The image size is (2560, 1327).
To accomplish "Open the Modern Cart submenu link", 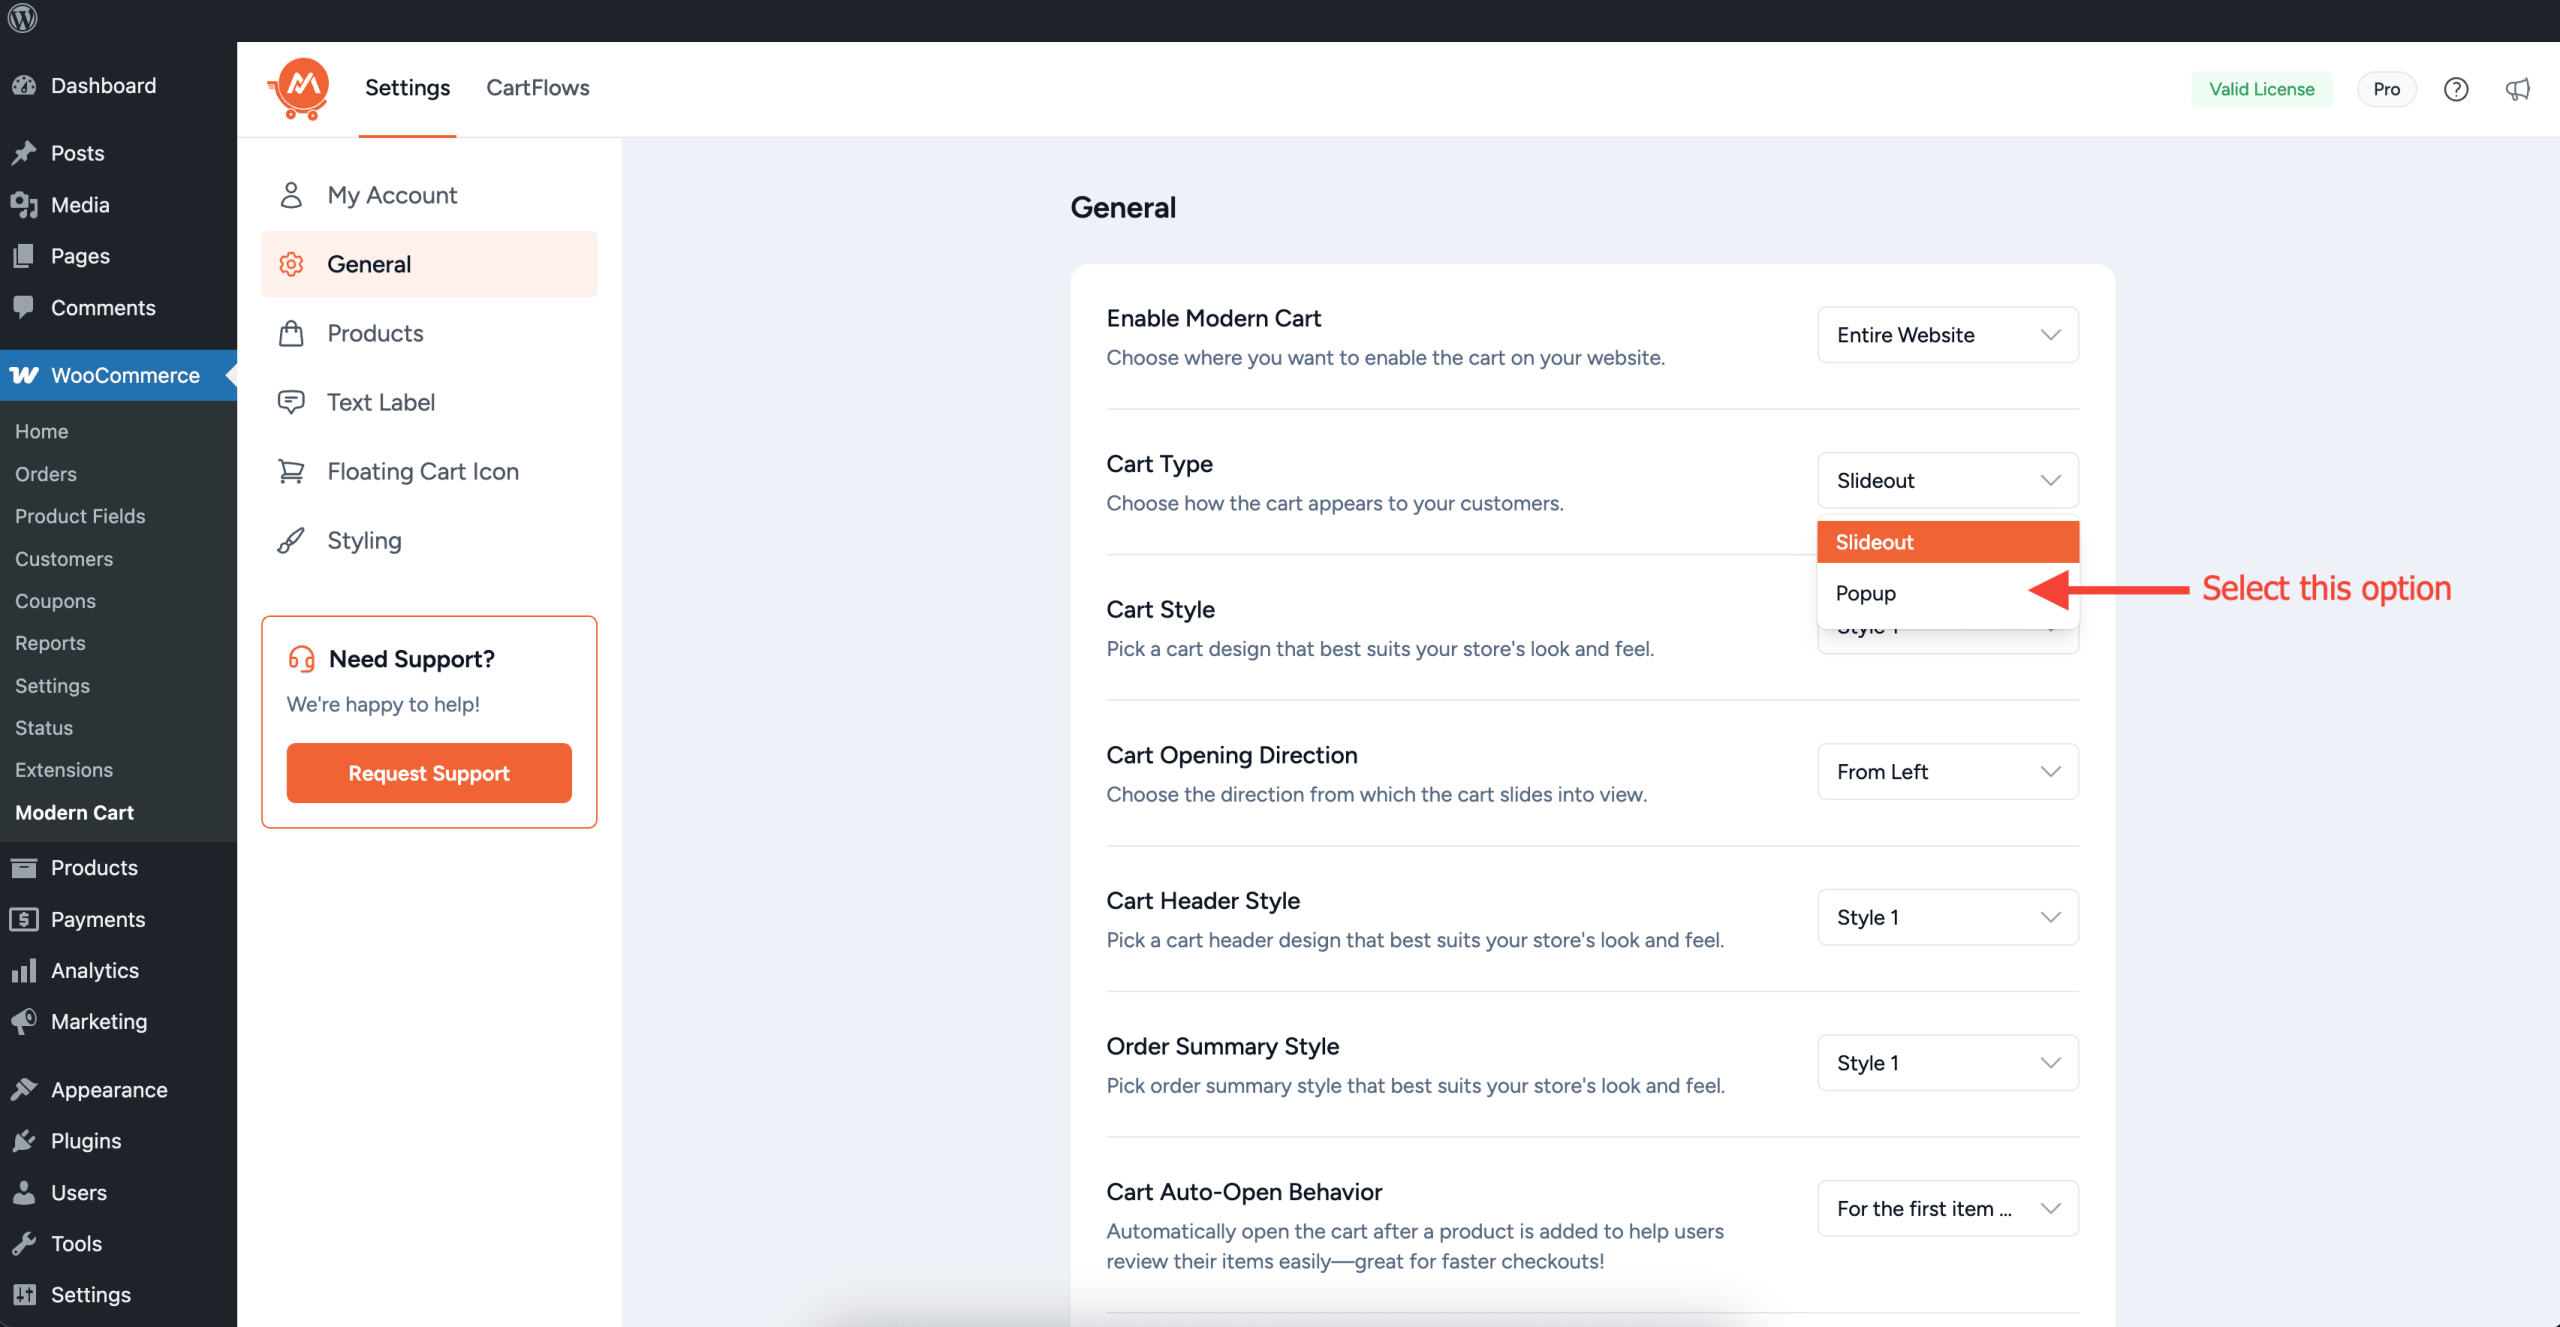I will 74,813.
